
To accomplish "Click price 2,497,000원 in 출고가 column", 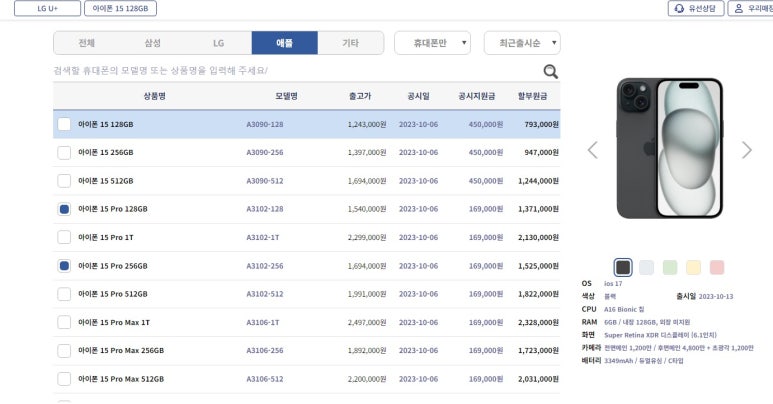I will coord(367,322).
